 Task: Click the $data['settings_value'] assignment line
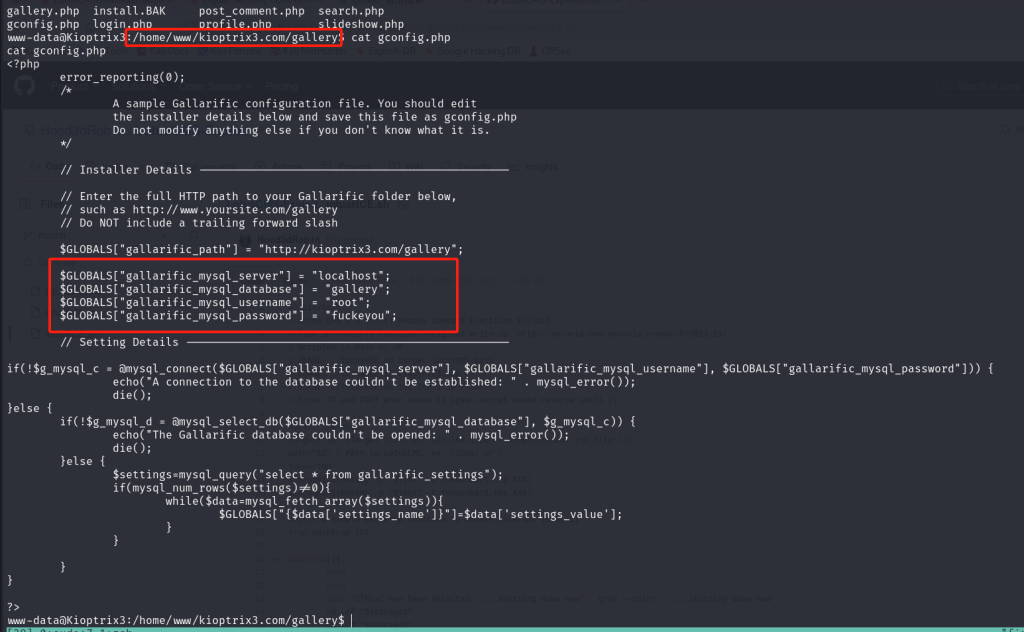click(421, 514)
